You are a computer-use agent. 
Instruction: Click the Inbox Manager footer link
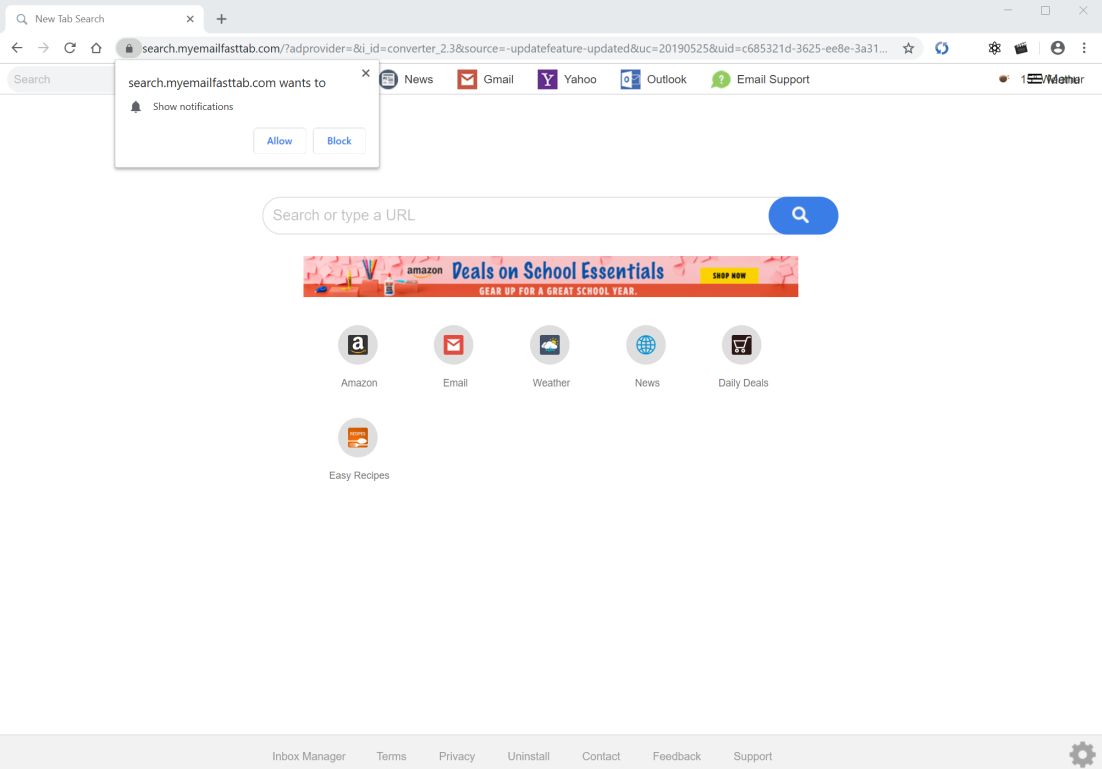[x=309, y=756]
